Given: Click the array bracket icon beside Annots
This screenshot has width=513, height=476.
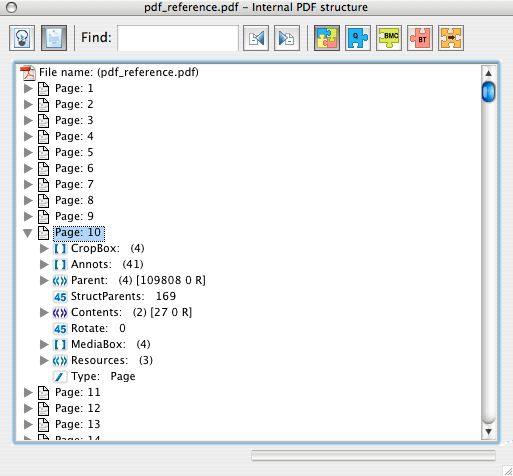Looking at the screenshot, I should pos(60,265).
